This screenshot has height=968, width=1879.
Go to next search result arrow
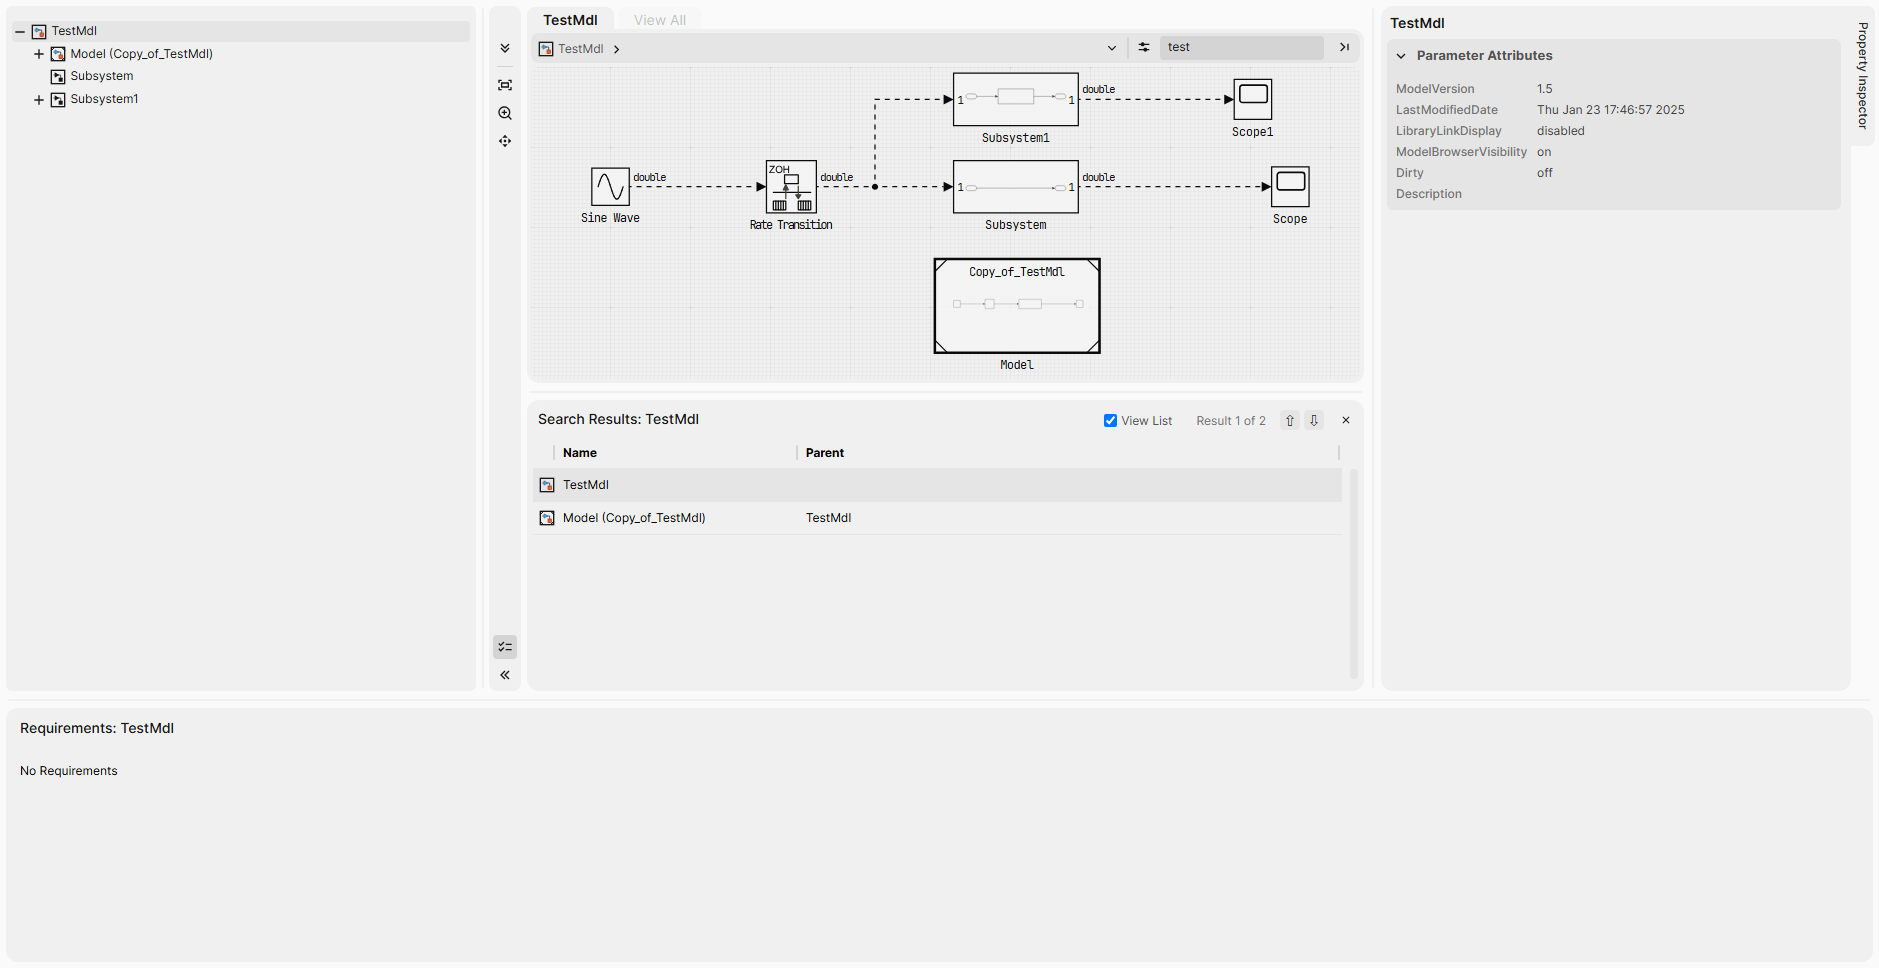(1314, 421)
